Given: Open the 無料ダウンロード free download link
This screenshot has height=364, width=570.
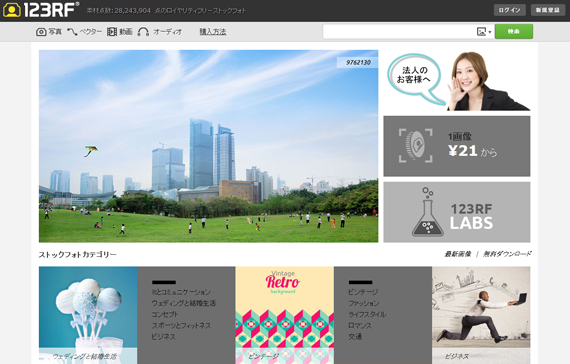Looking at the screenshot, I should click(507, 254).
